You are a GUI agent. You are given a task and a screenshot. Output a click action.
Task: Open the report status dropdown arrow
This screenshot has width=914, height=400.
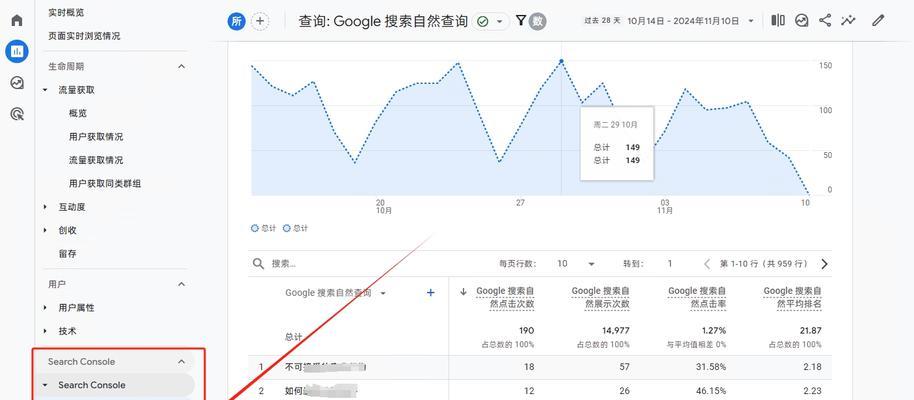point(500,22)
